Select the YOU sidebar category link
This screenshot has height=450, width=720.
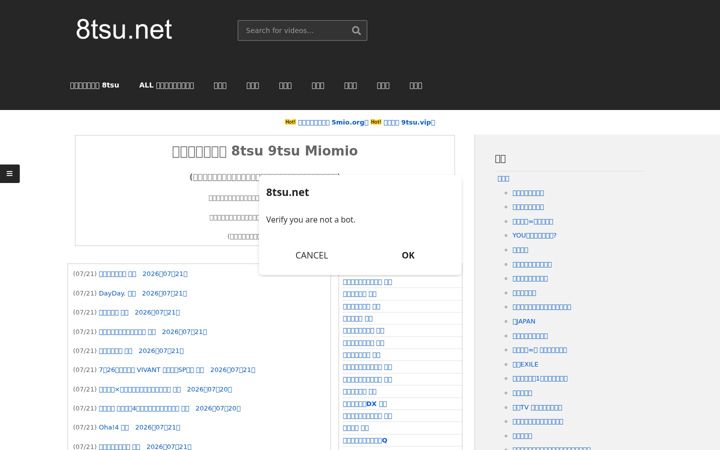pyautogui.click(x=534, y=236)
